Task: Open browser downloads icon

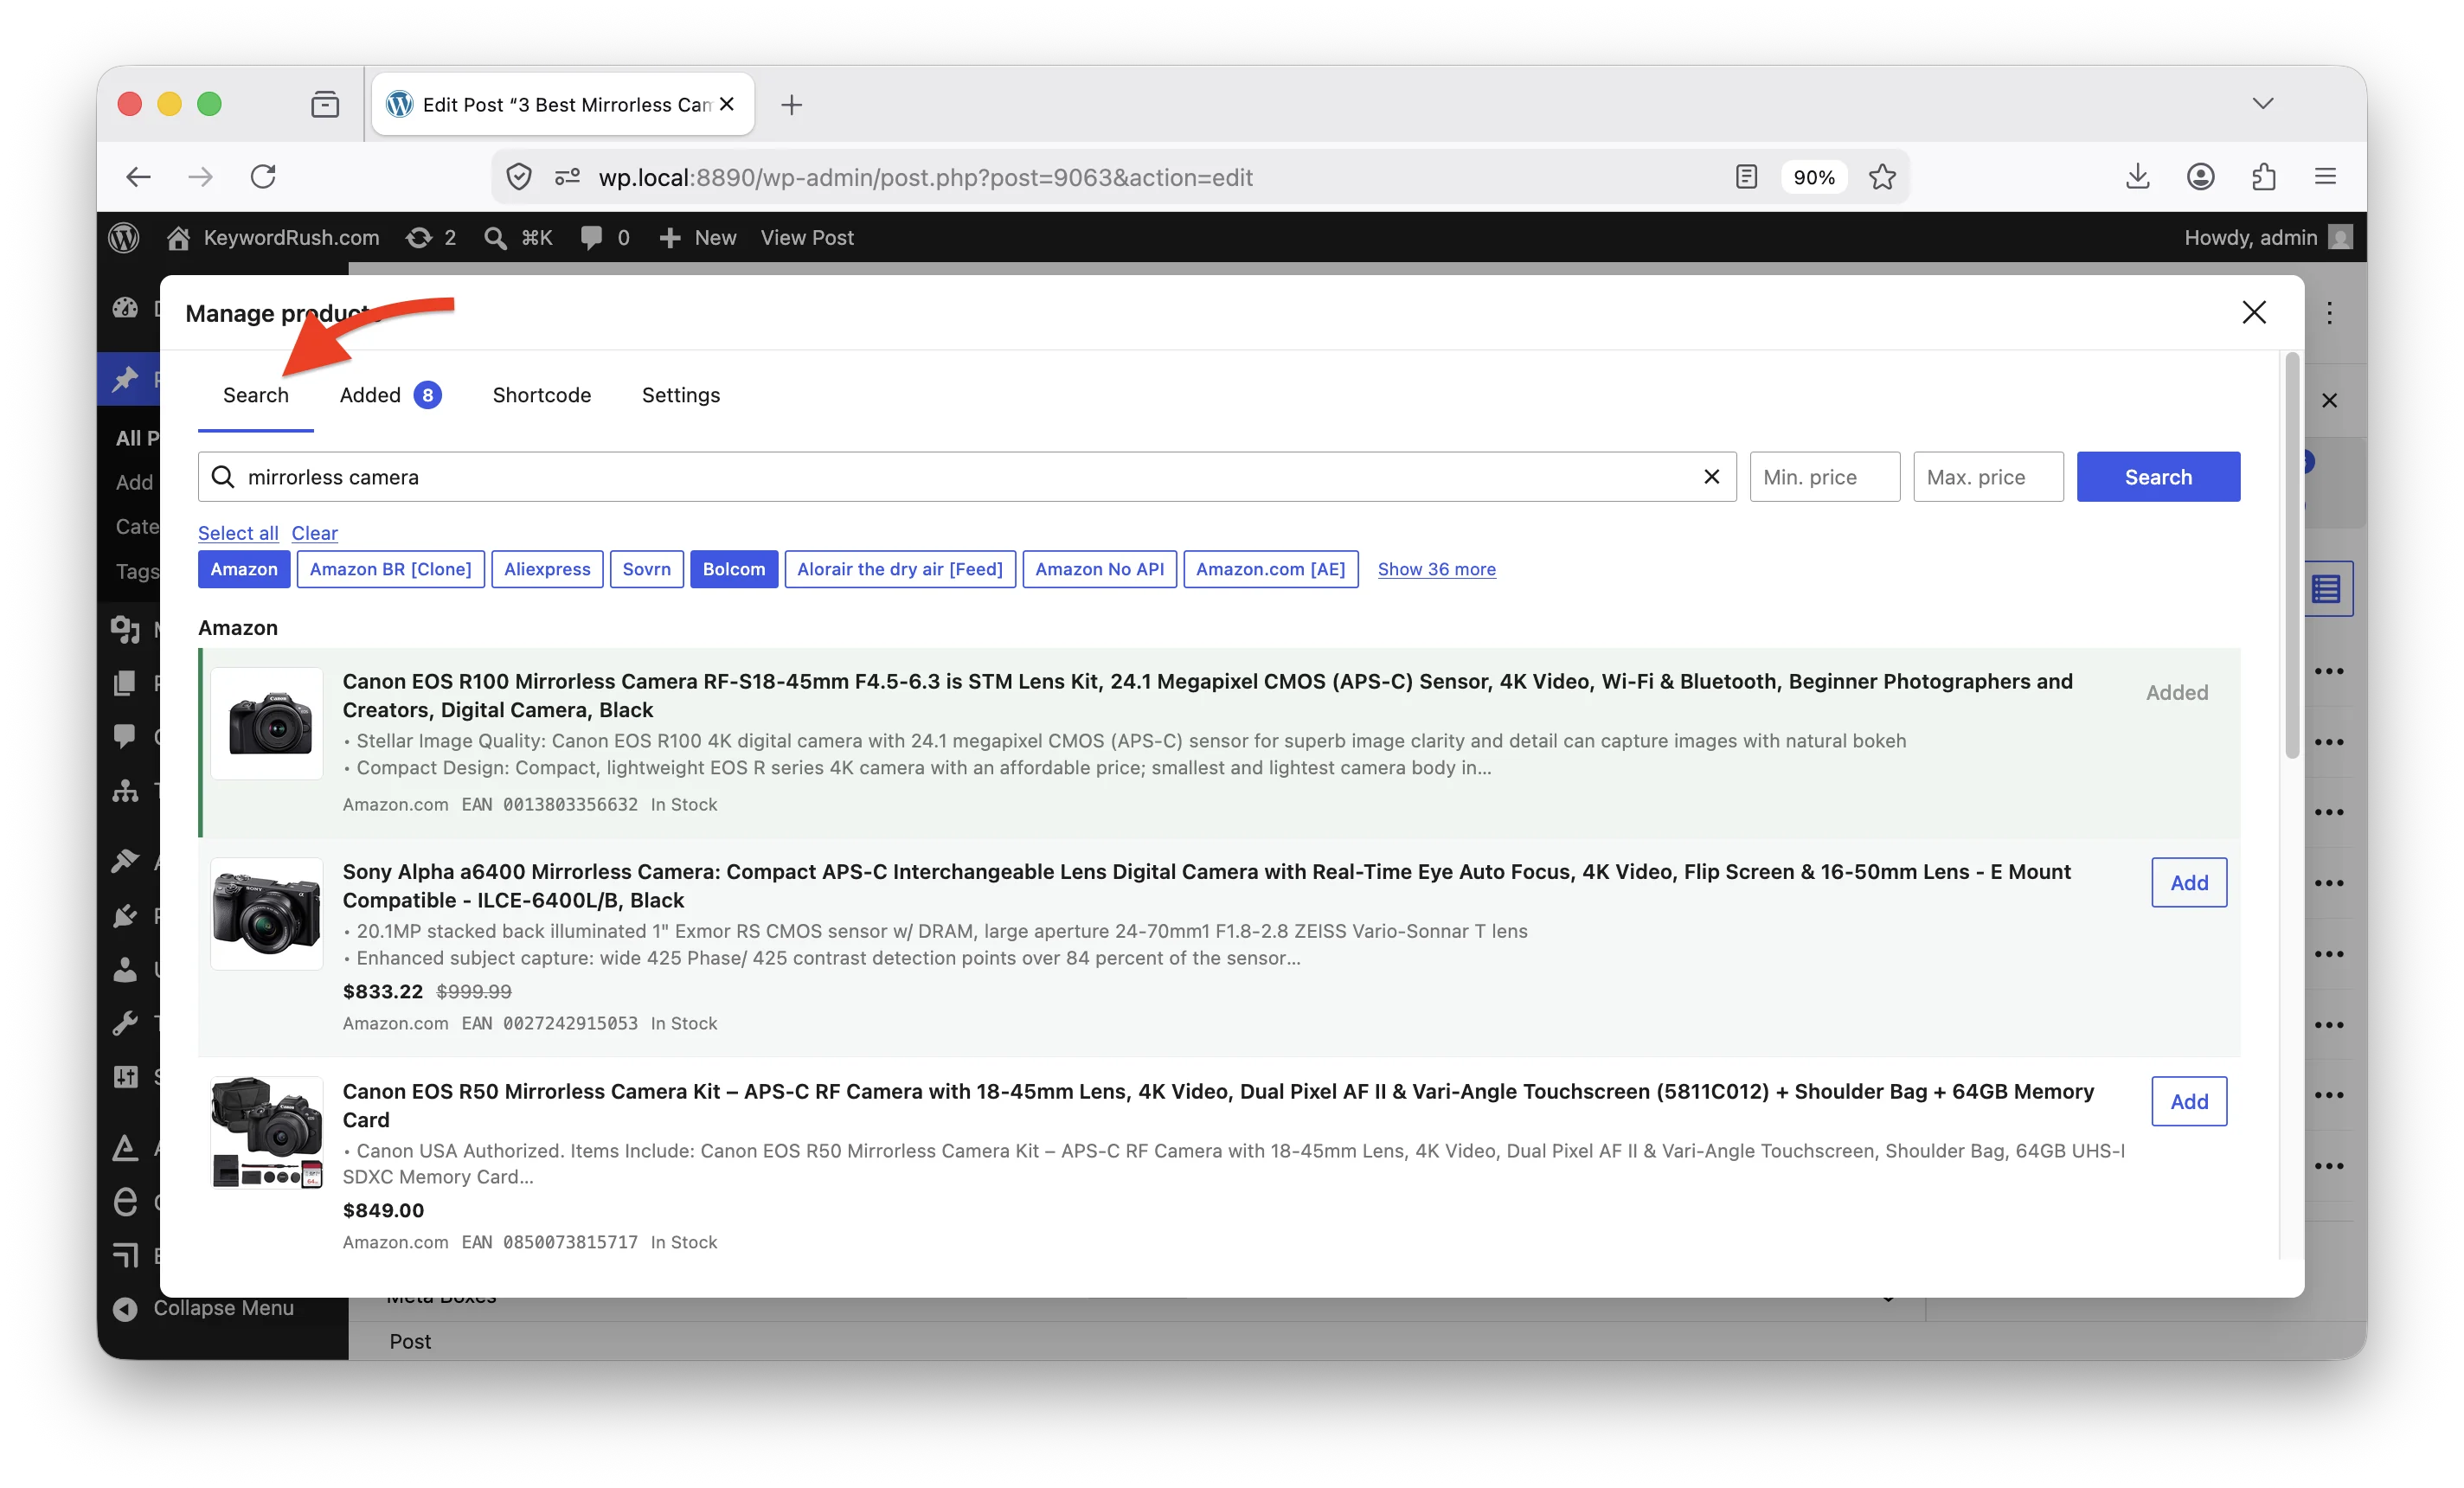Action: click(x=2137, y=177)
